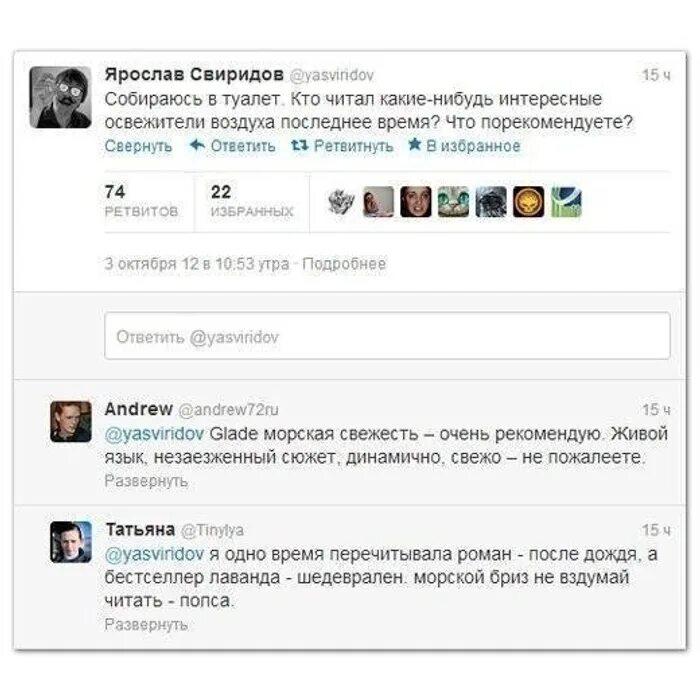Click the reply arrow icon beside Ответить

[x=197, y=145]
